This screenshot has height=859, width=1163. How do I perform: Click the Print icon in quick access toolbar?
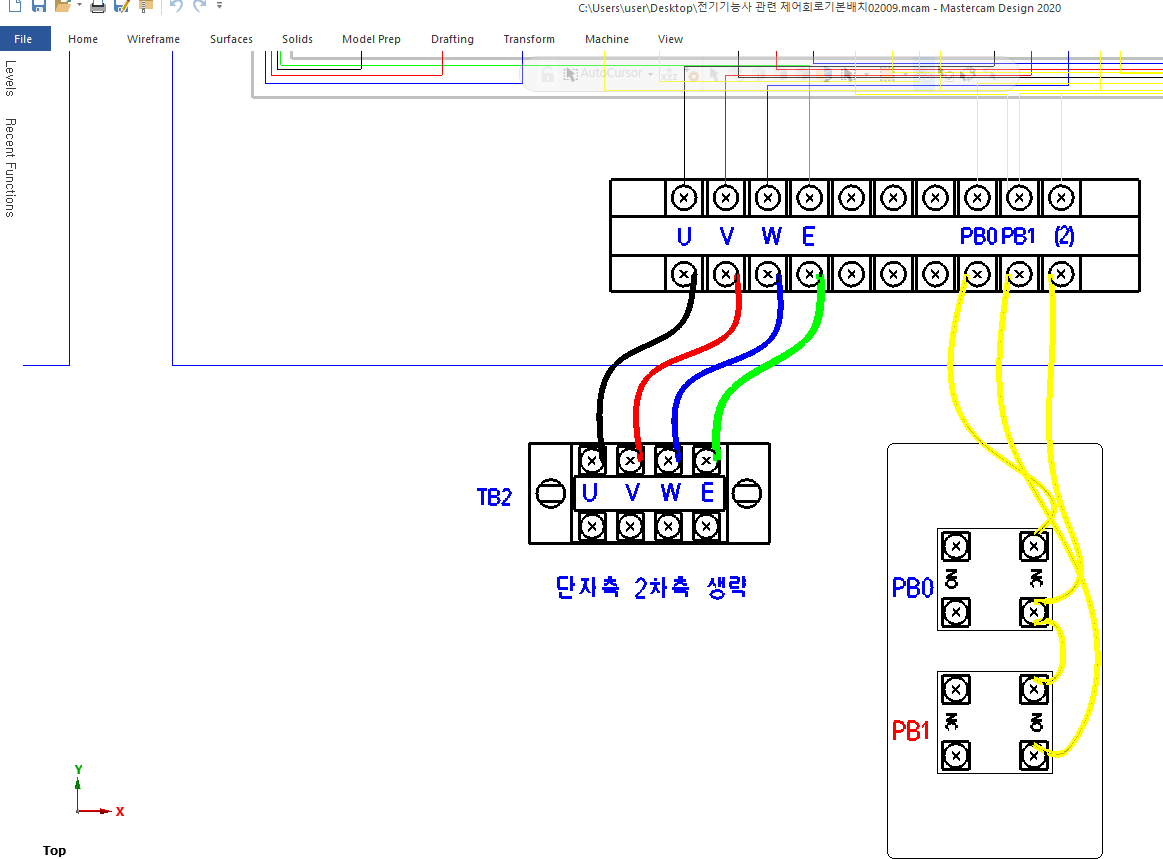coord(97,7)
